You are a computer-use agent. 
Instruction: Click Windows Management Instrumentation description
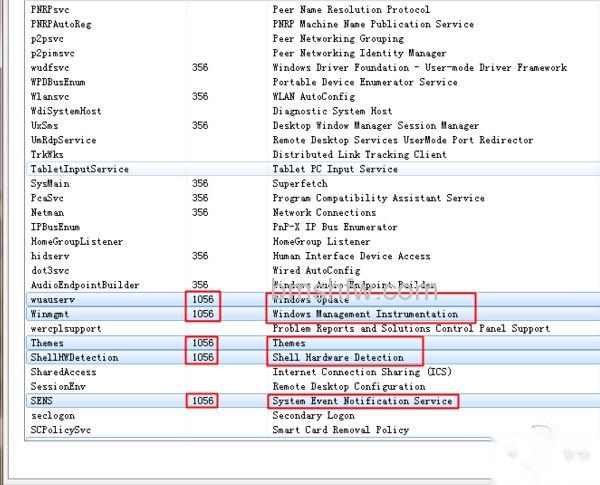click(x=365, y=314)
